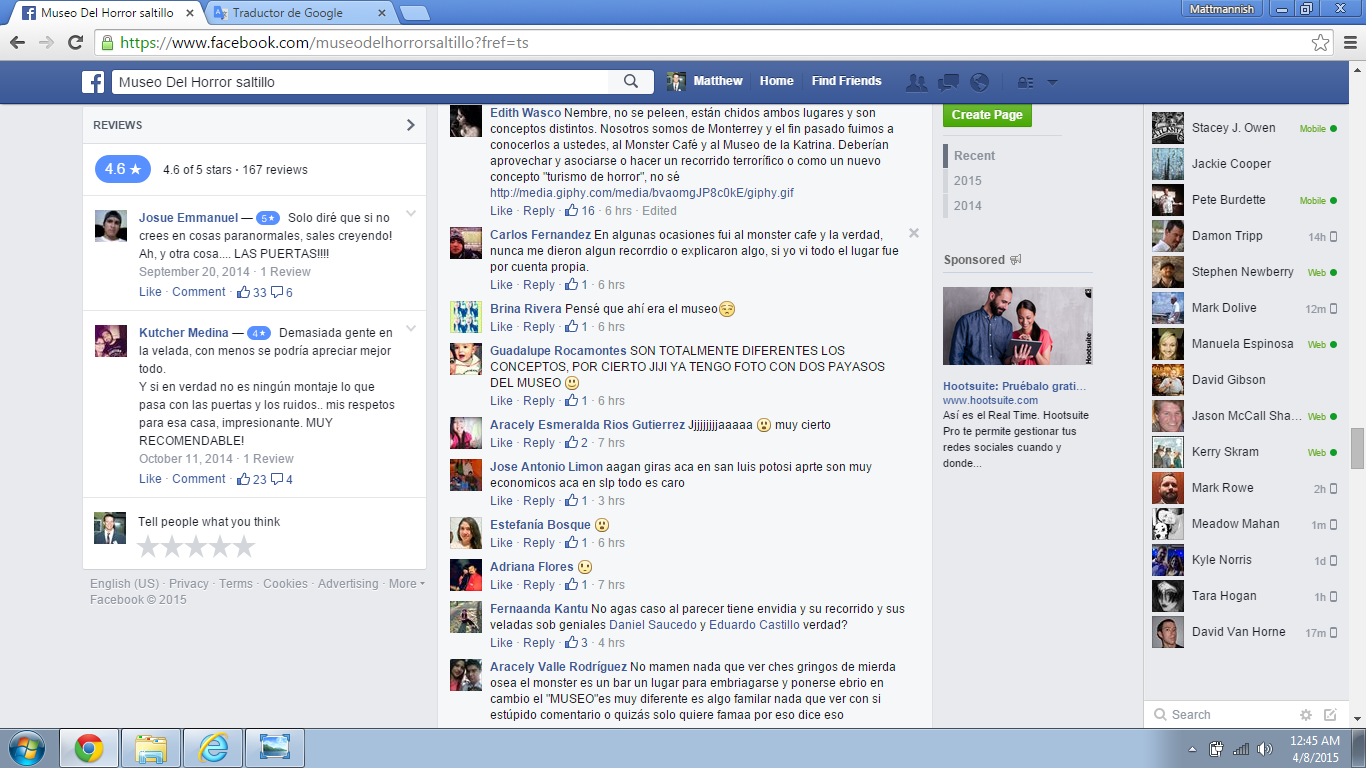The height and width of the screenshot is (768, 1366).
Task: Click the Create Page button
Action: pyautogui.click(x=987, y=115)
